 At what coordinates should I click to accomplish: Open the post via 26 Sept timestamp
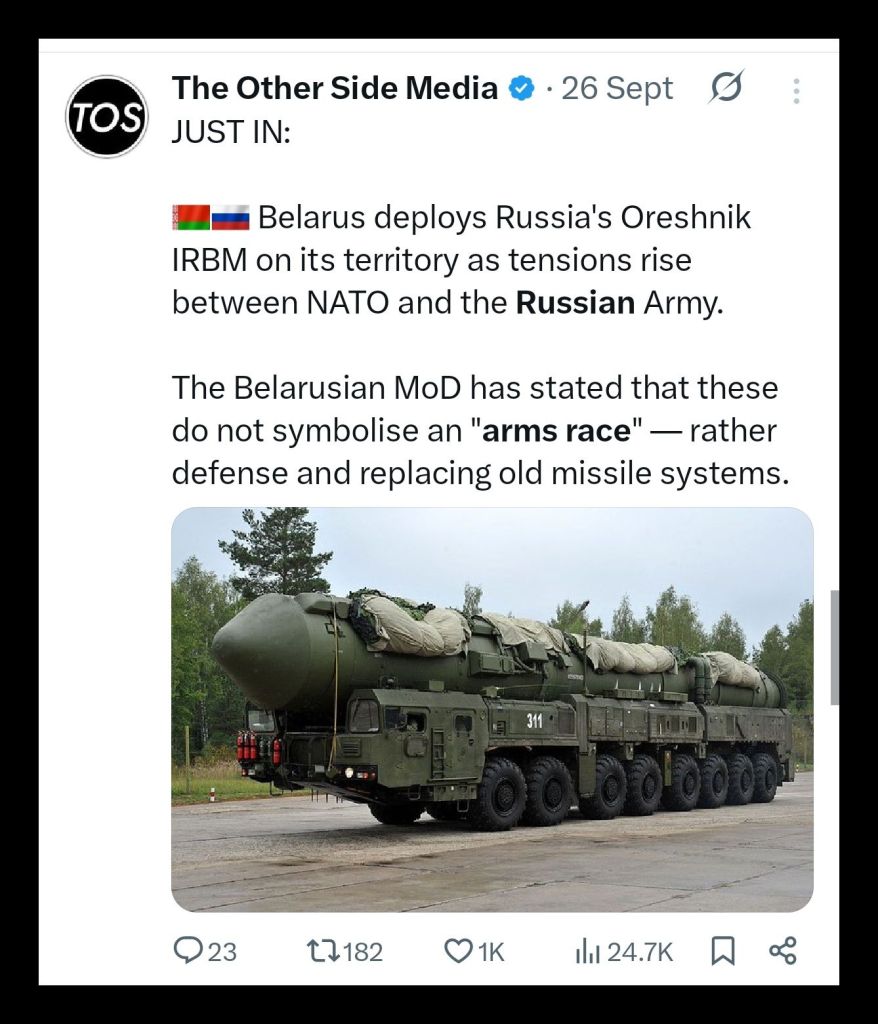617,88
